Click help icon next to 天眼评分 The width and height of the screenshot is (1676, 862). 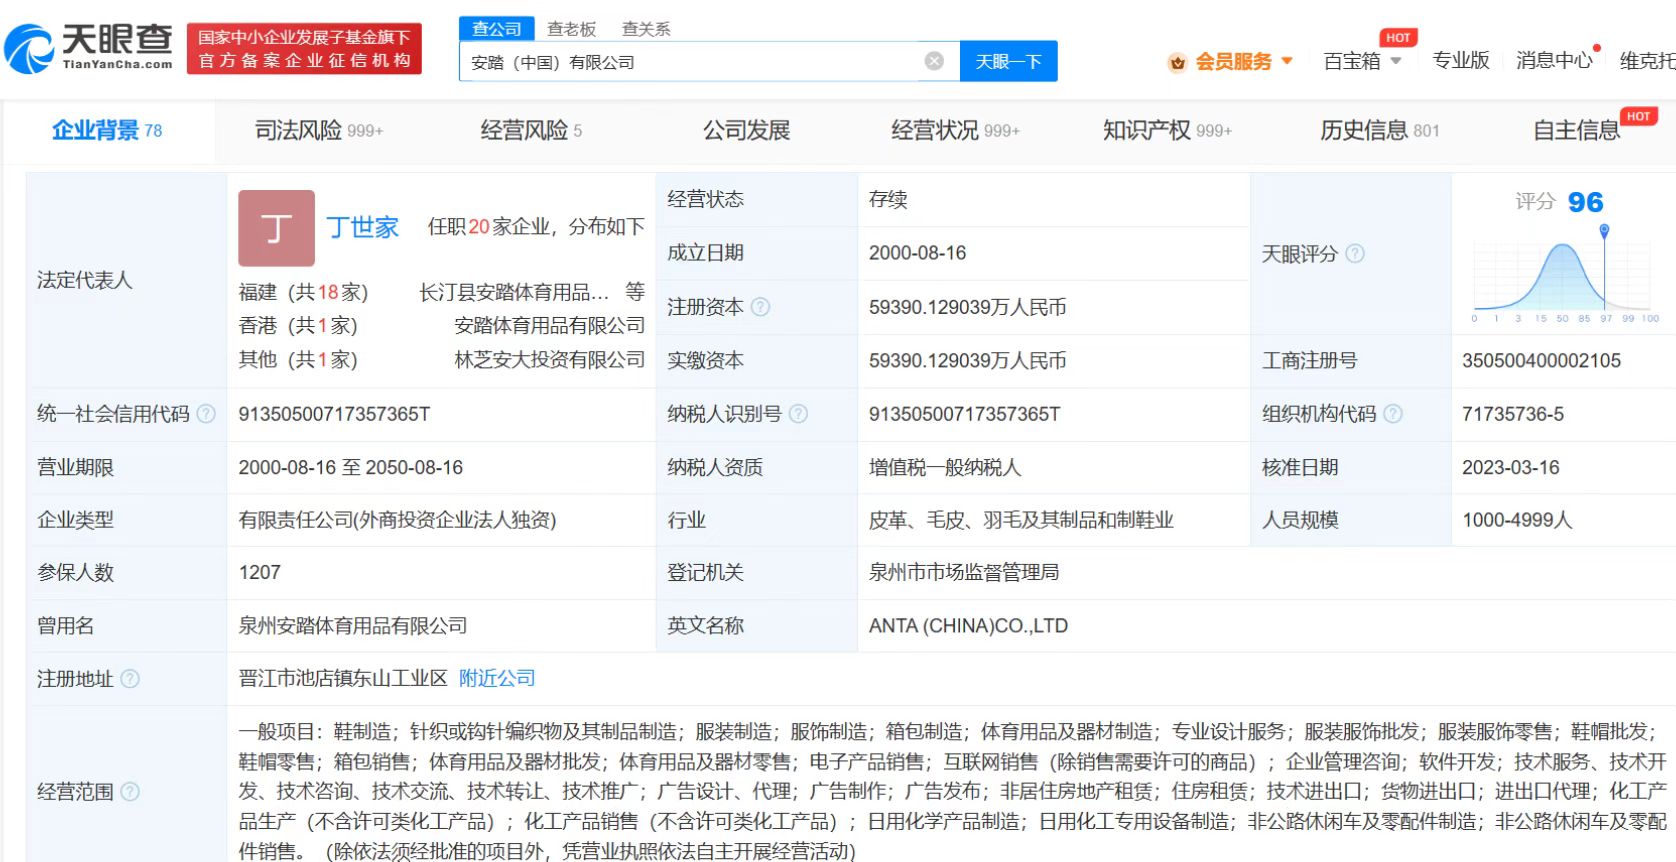pos(1355,254)
